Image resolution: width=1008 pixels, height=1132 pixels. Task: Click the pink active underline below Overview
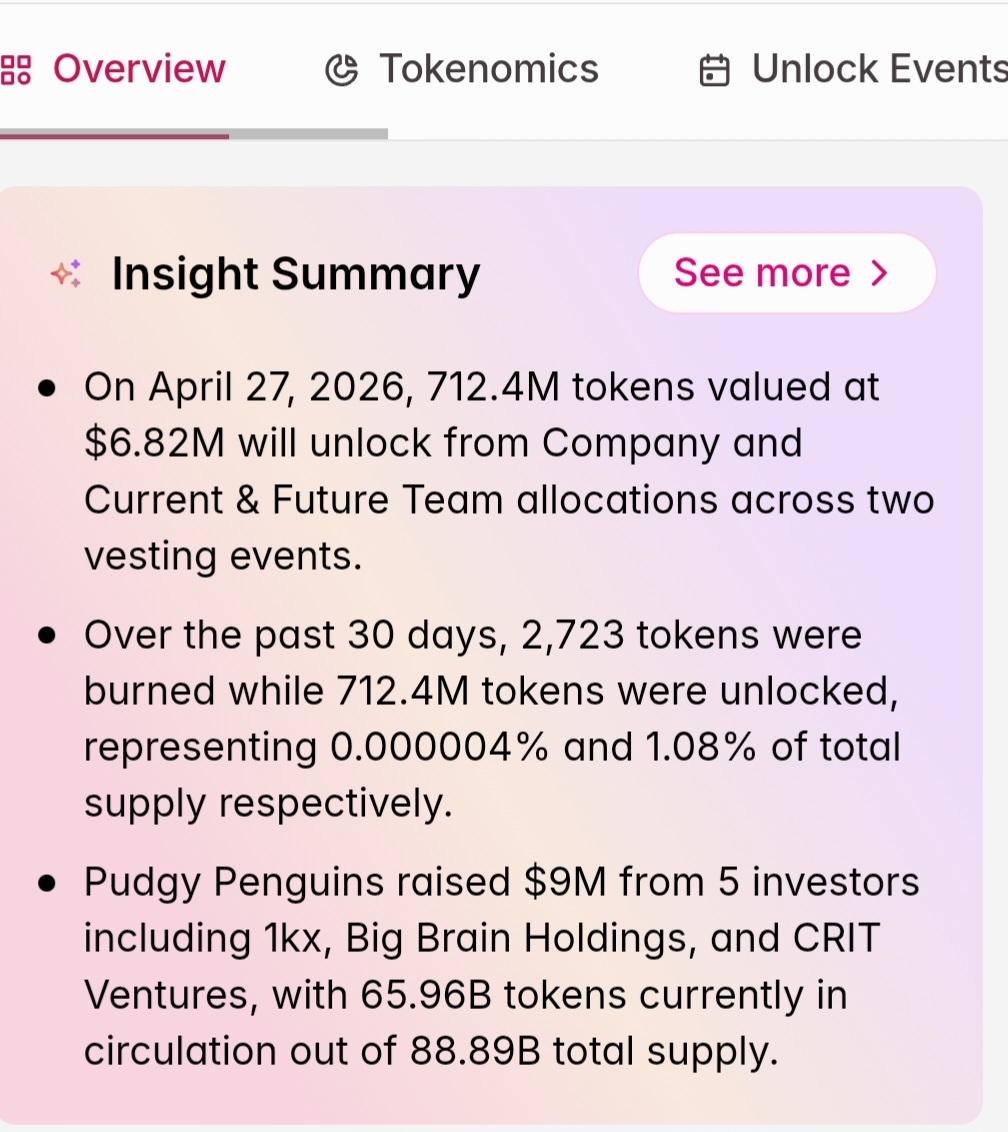pyautogui.click(x=114, y=135)
